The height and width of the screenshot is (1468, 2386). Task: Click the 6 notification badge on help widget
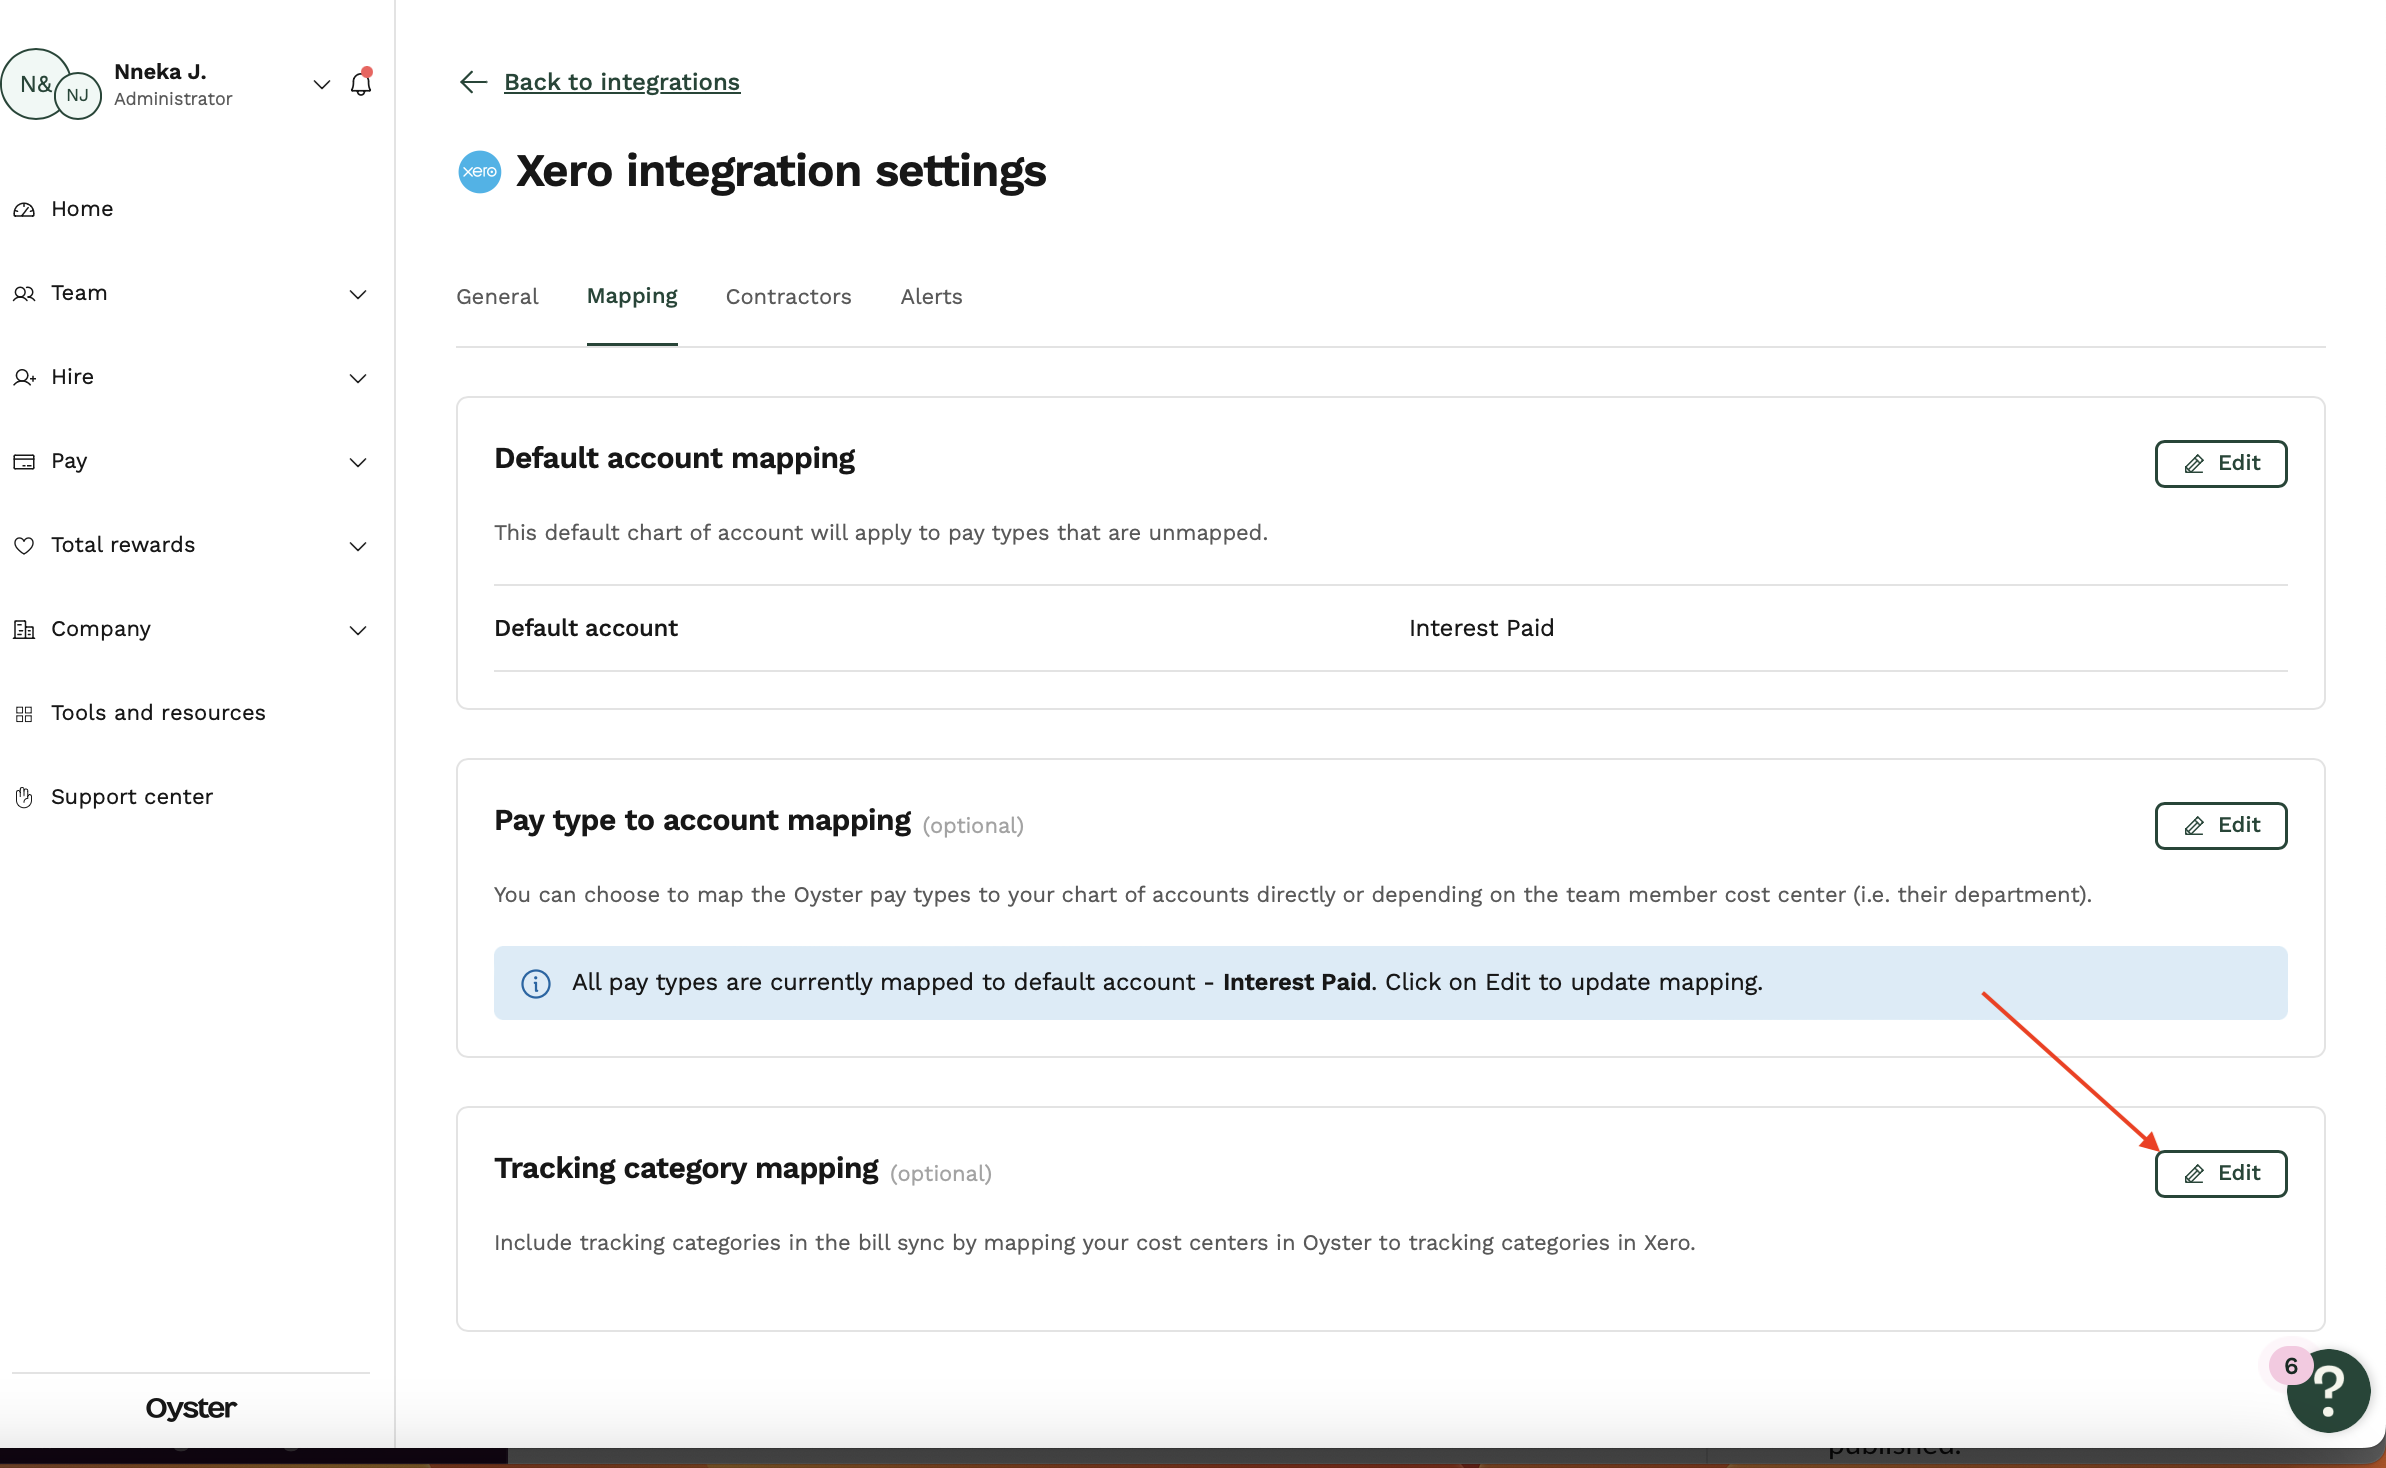2291,1366
